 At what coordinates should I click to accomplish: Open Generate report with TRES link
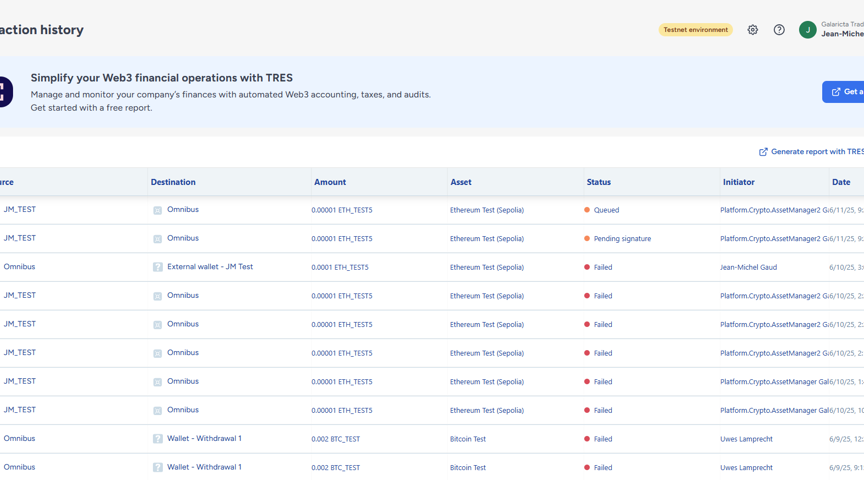tap(816, 152)
